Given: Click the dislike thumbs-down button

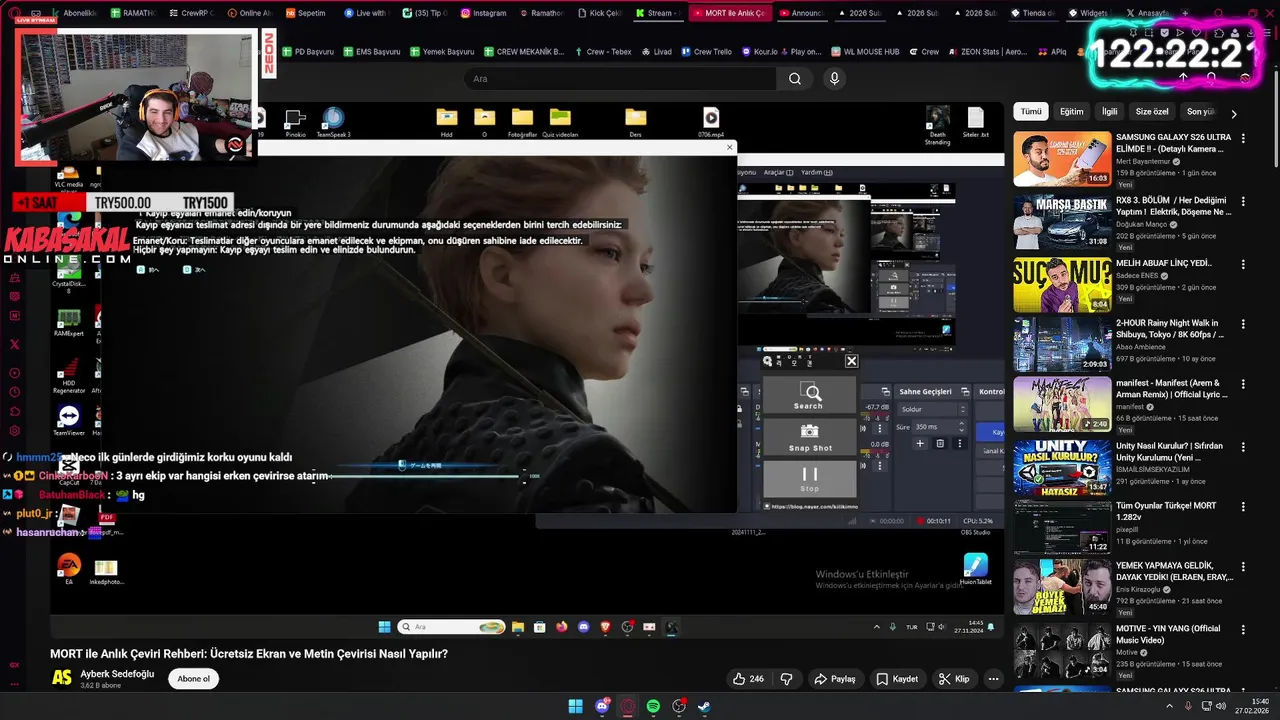Looking at the screenshot, I should point(786,679).
